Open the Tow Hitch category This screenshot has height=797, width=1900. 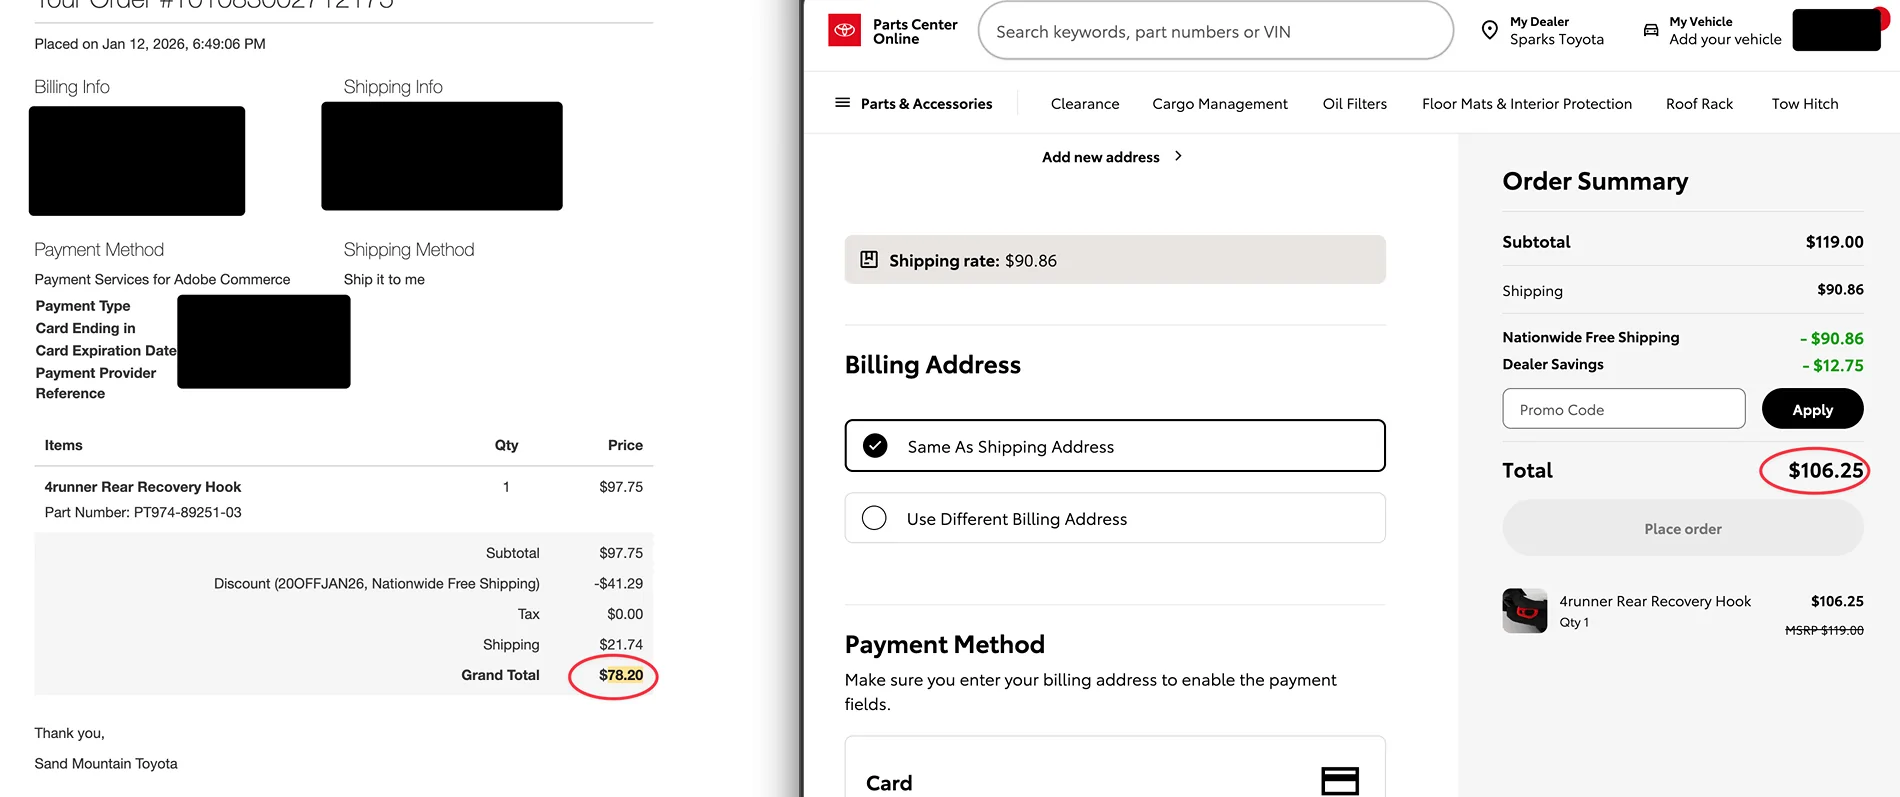pyautogui.click(x=1804, y=104)
